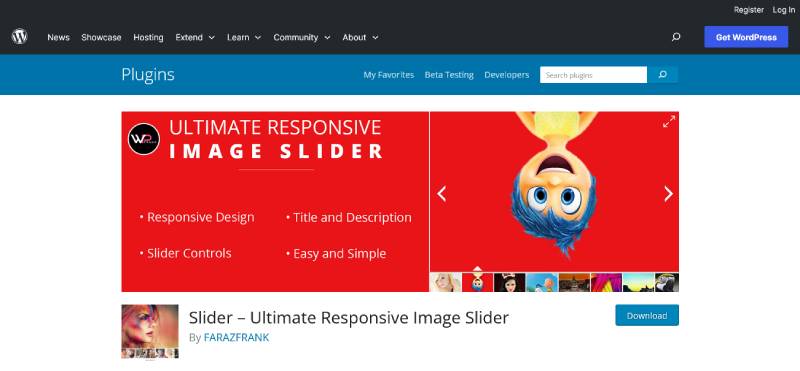Image resolution: width=800 pixels, height=371 pixels.
Task: Go to previous slide arrow in banner
Action: [442, 193]
